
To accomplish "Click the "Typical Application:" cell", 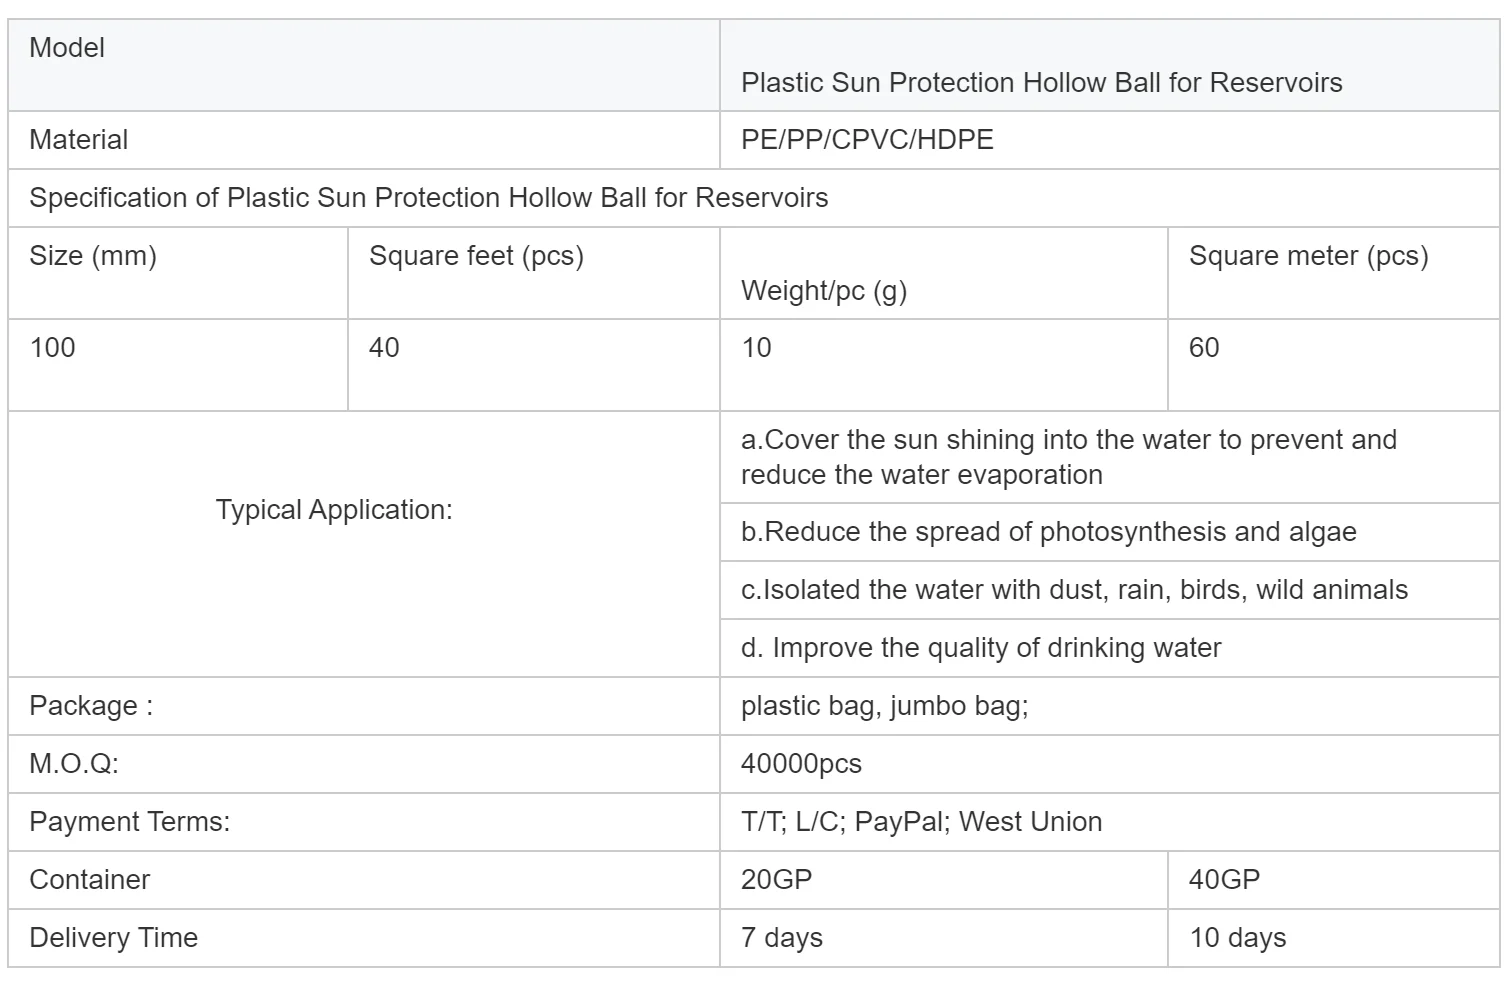I will (x=334, y=510).
